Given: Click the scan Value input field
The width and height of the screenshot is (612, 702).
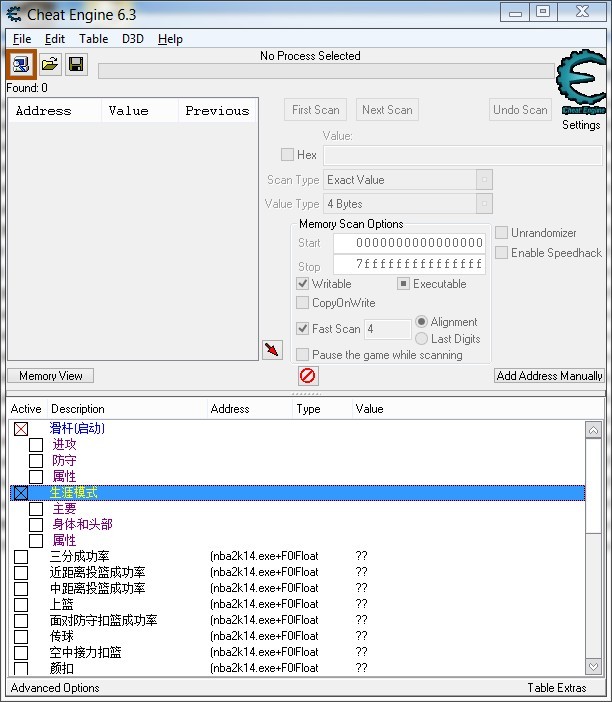Looking at the screenshot, I should (463, 155).
